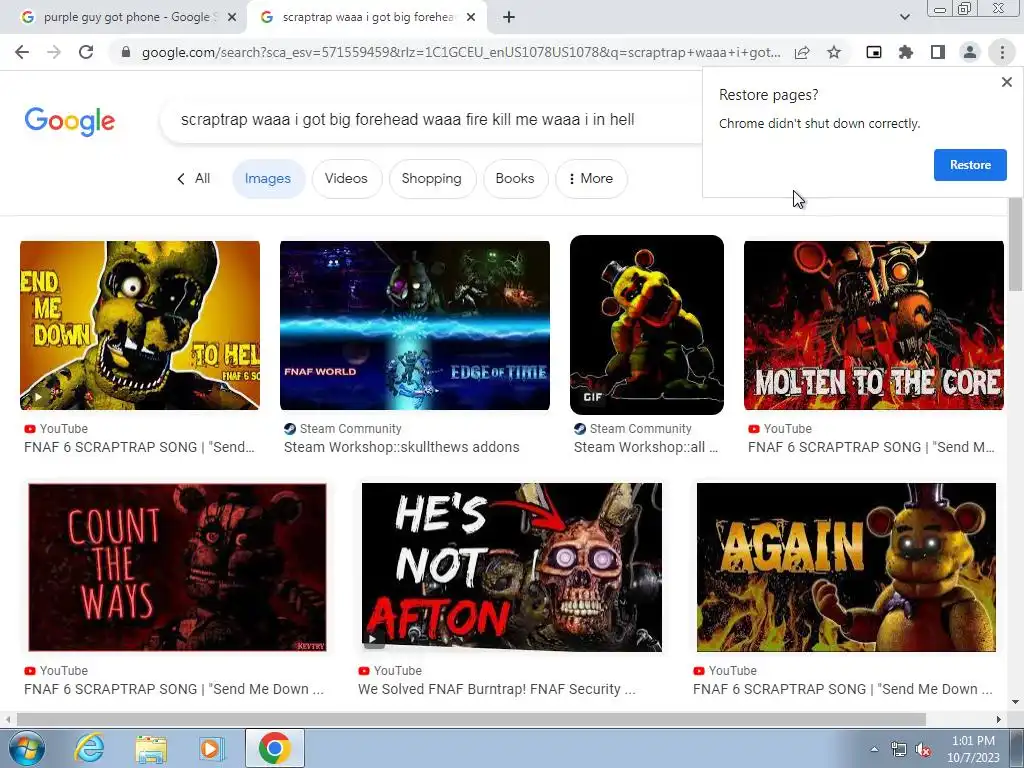Share this page using share icon
Viewport: 1024px width, 768px height.
[x=802, y=52]
